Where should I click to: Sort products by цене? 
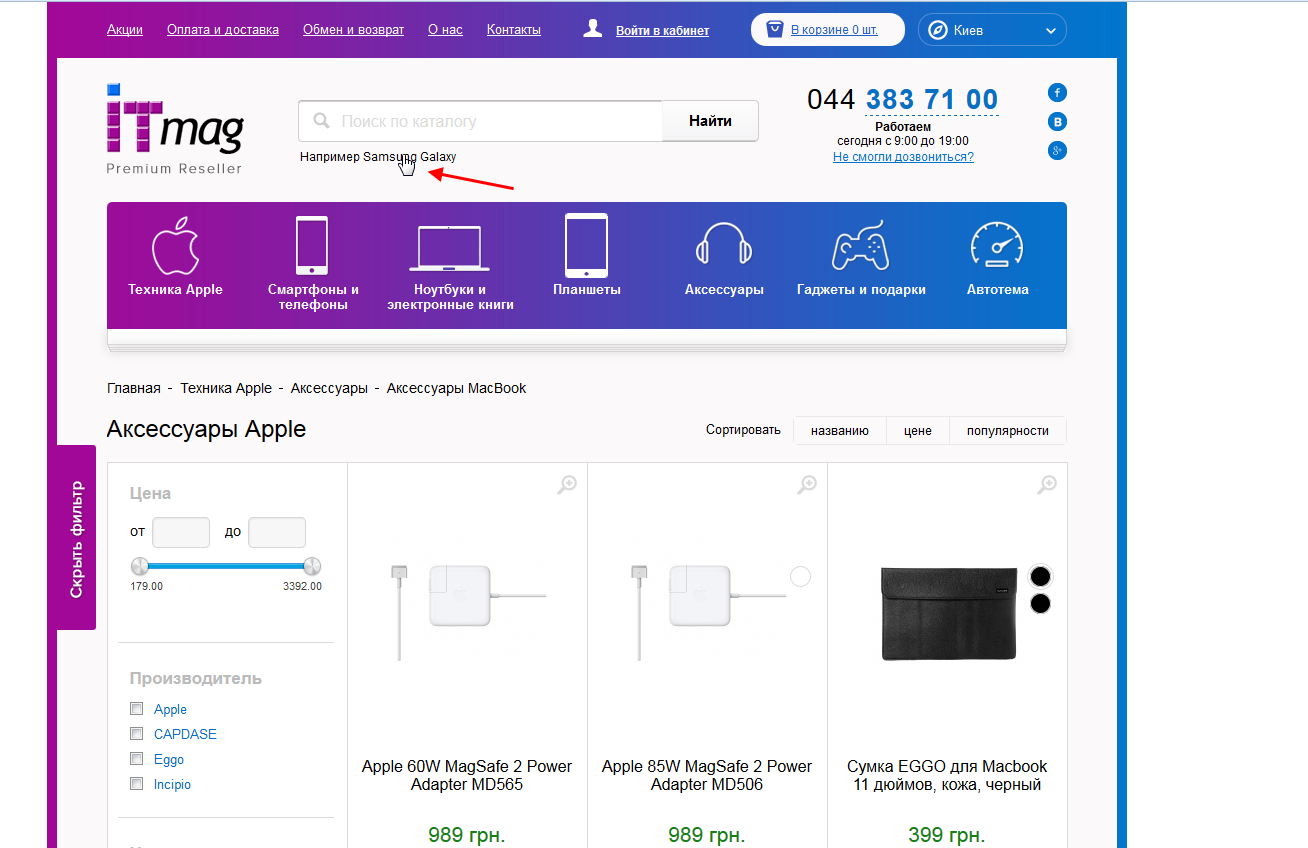pyautogui.click(x=917, y=431)
